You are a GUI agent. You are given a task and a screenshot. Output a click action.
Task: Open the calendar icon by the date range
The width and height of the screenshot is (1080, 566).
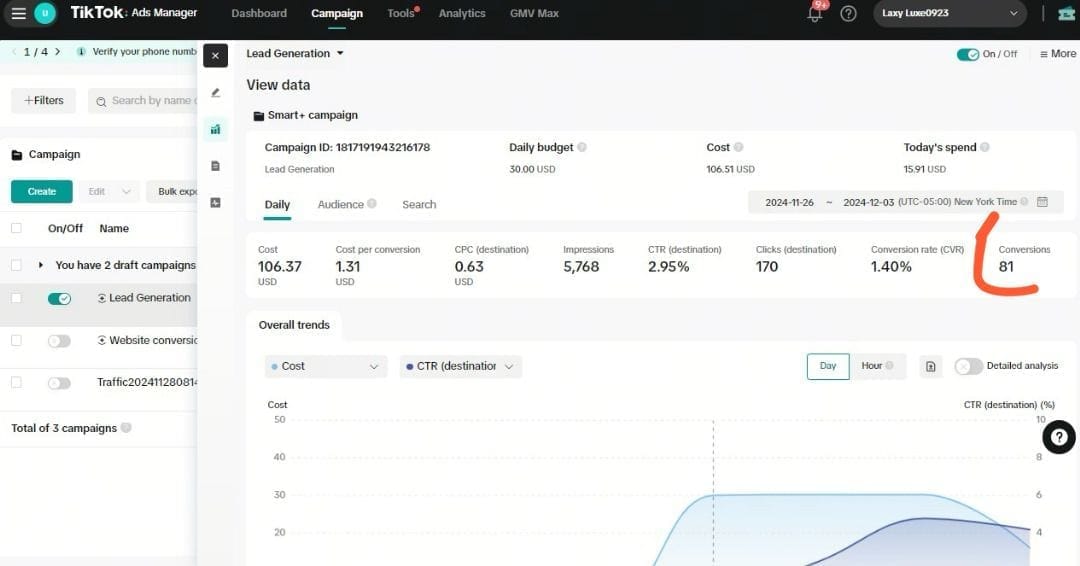[1042, 202]
